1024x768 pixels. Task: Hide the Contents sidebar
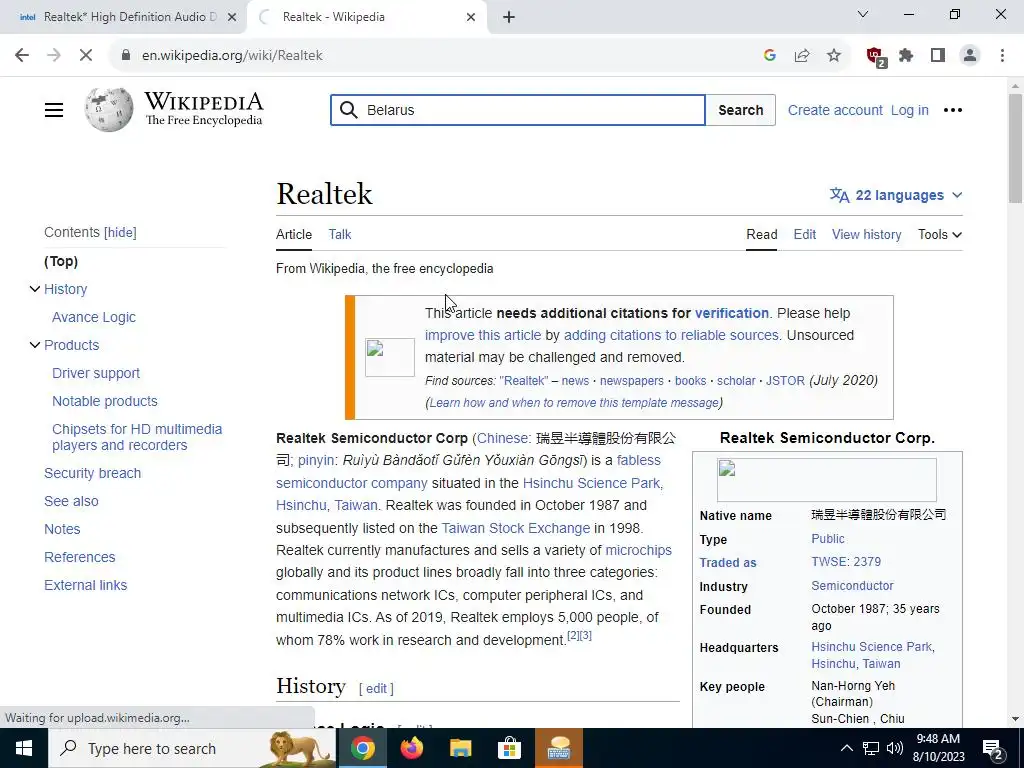coord(120,232)
